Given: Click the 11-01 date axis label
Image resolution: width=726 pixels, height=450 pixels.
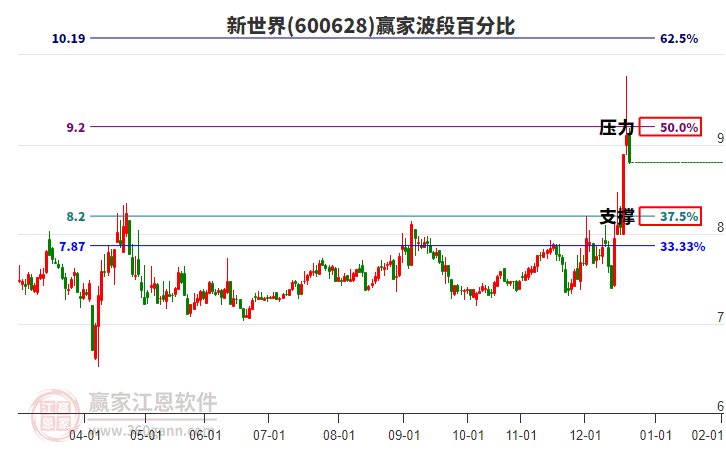Looking at the screenshot, I should point(521,435).
